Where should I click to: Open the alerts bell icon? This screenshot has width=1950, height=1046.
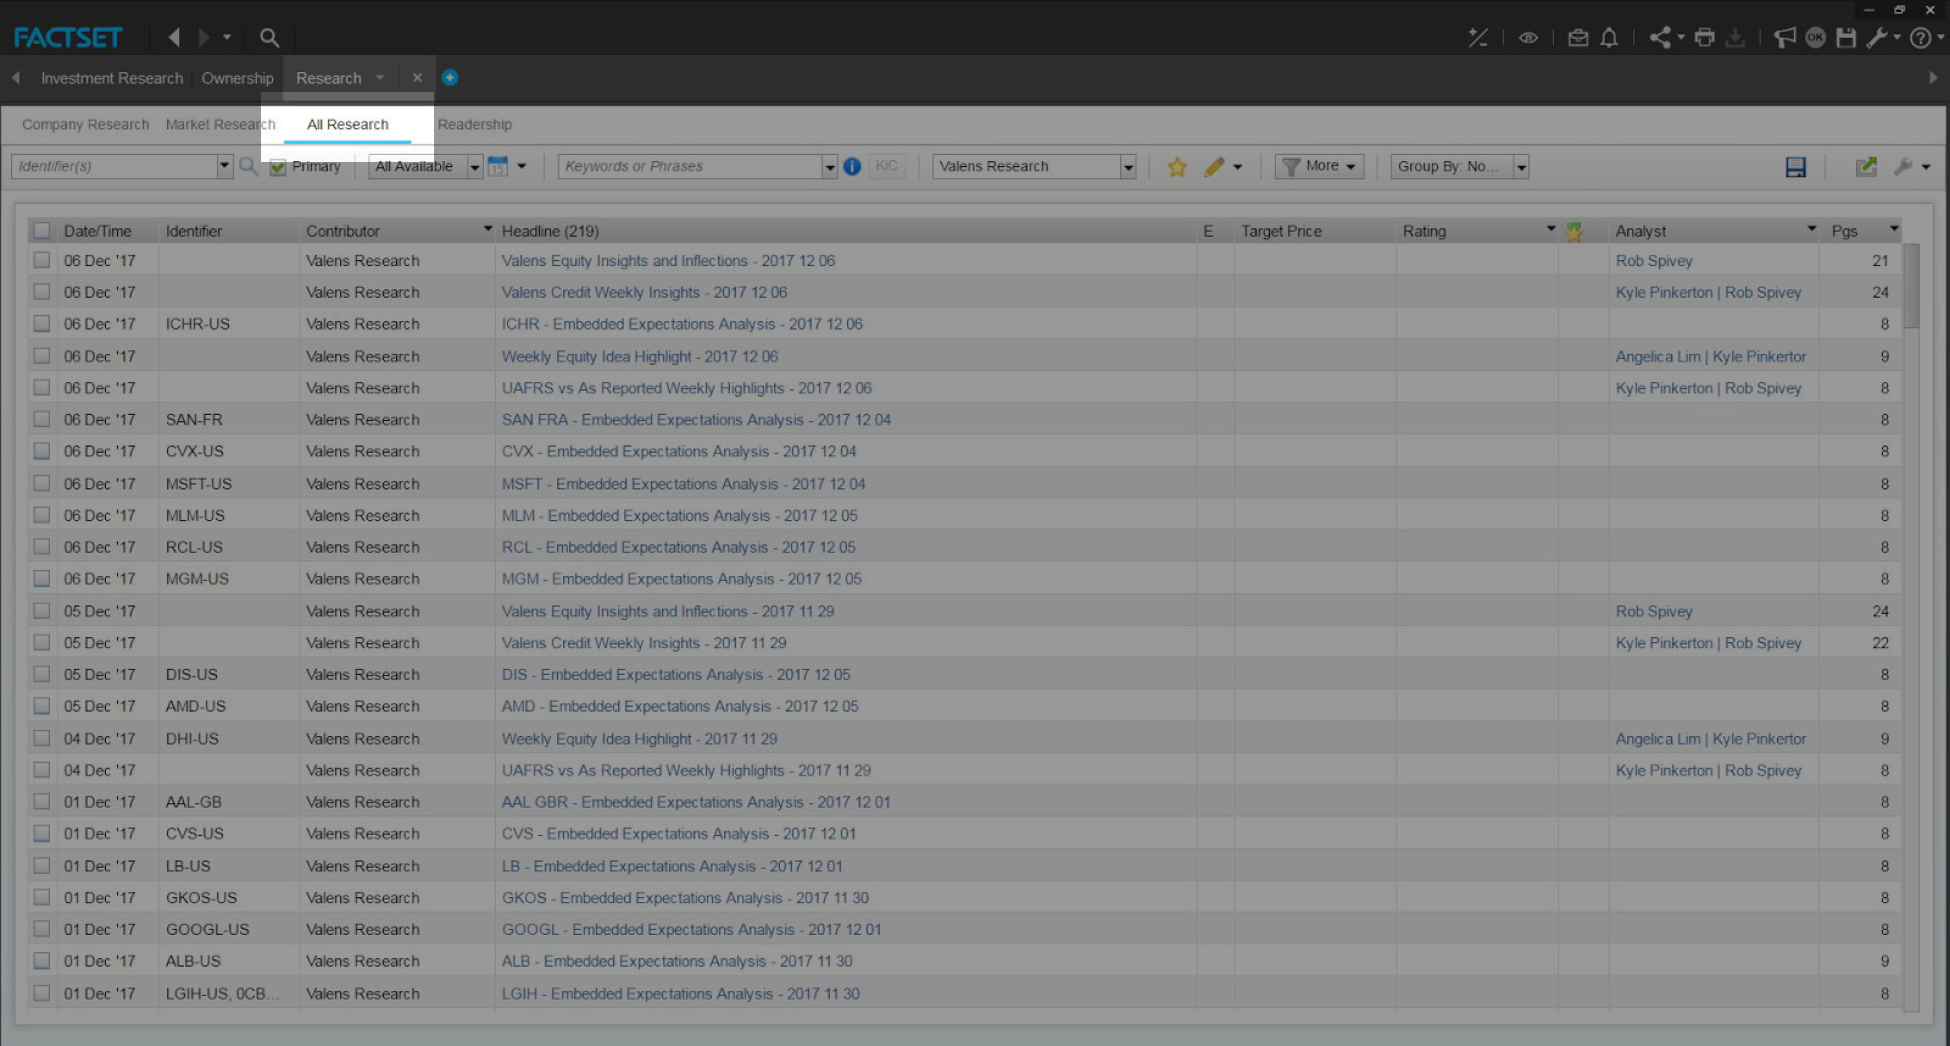[1609, 38]
